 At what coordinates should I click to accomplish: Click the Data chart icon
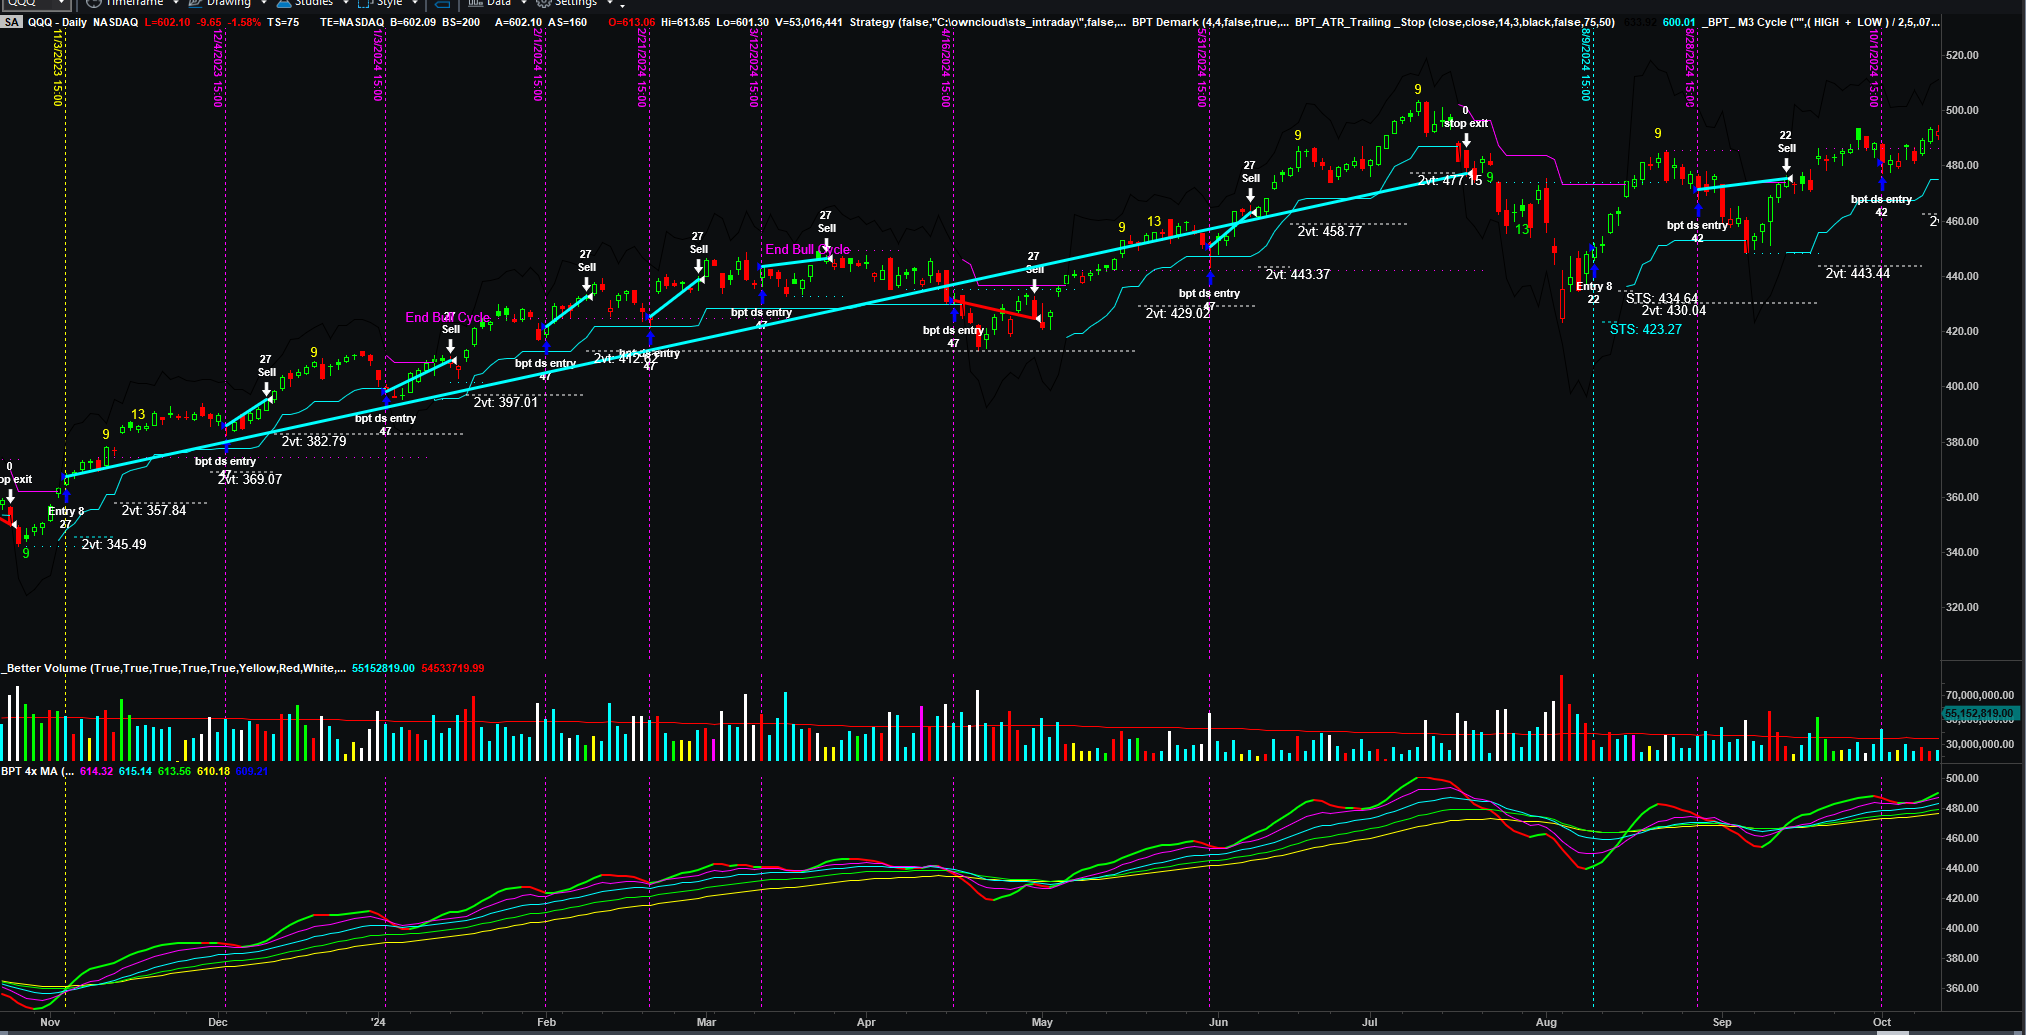pyautogui.click(x=476, y=3)
